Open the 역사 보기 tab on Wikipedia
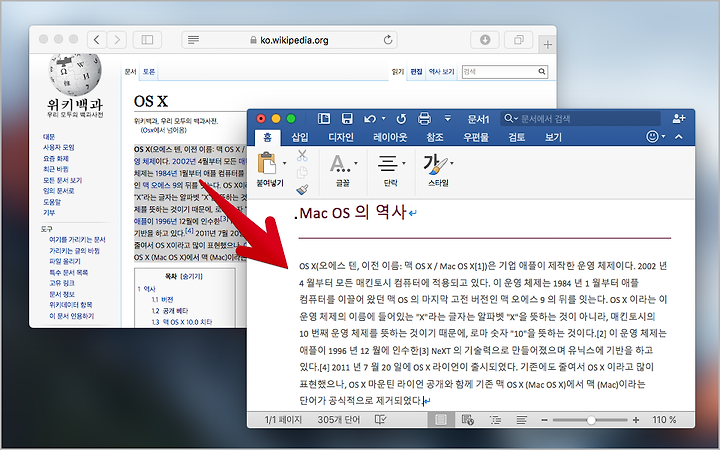Image resolution: width=720 pixels, height=450 pixels. point(442,72)
